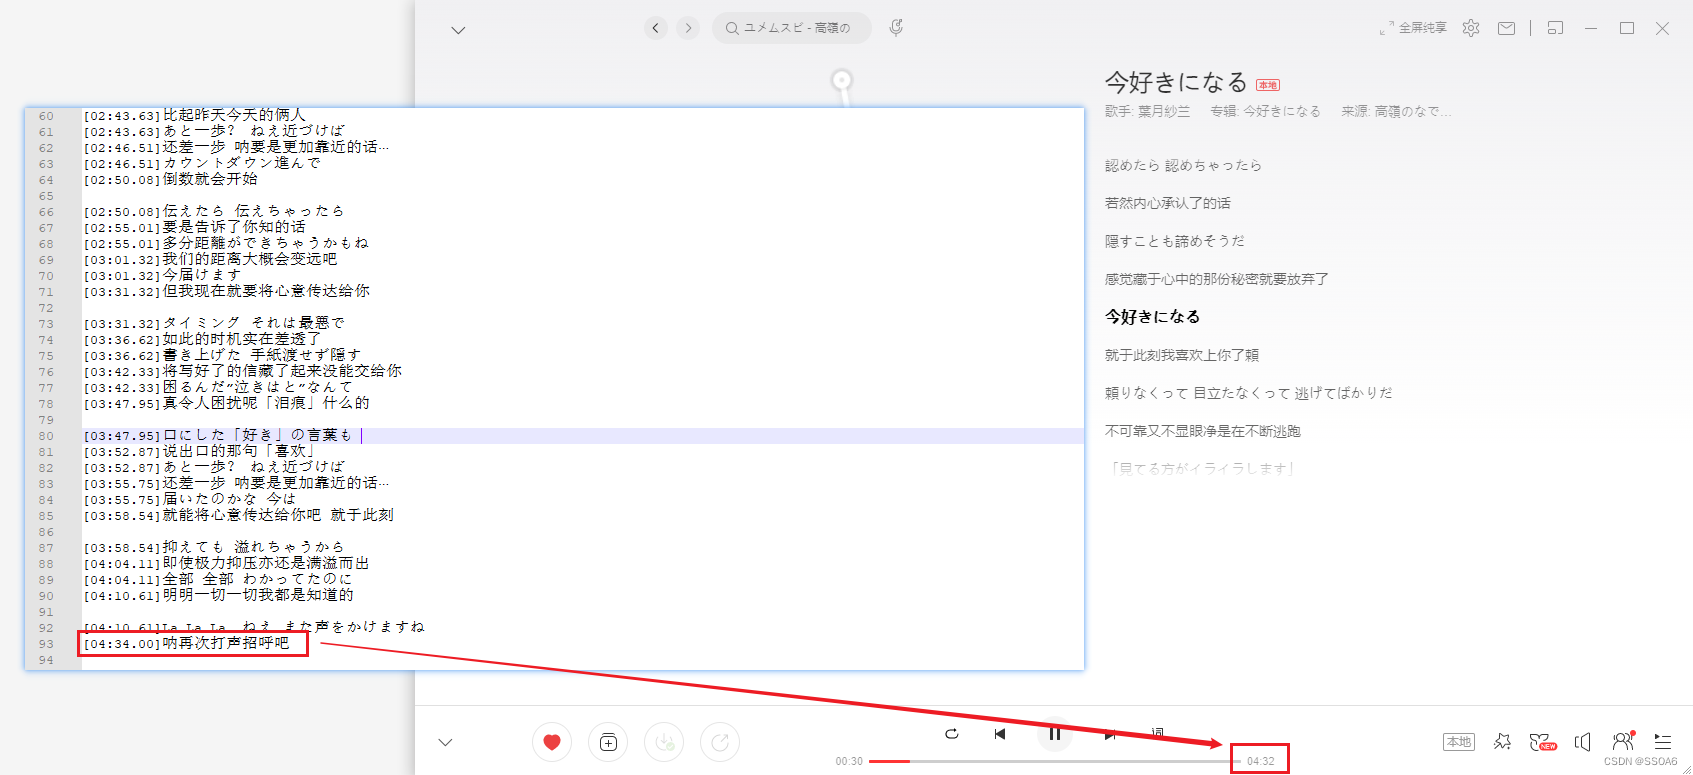This screenshot has height=775, width=1693.
Task: Open the mail messages icon
Action: (1506, 28)
